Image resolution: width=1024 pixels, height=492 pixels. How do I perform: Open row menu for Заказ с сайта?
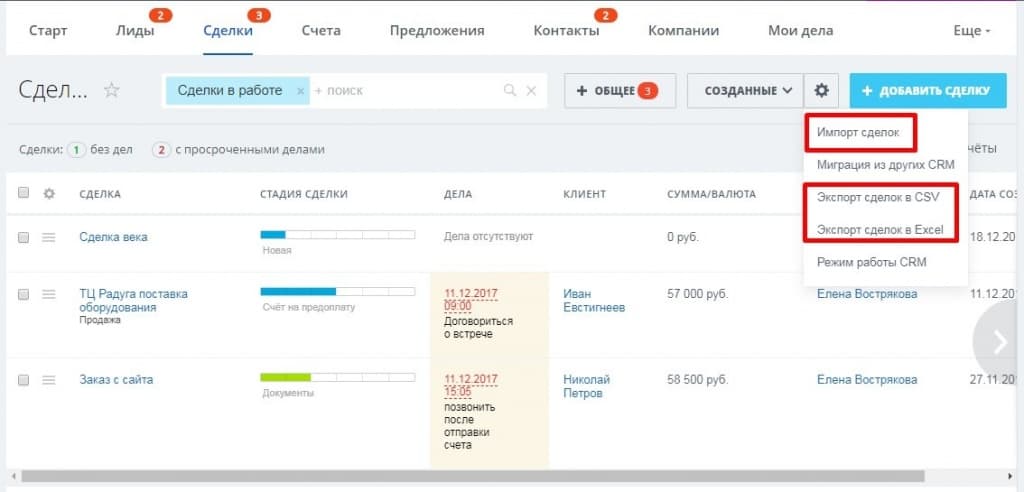point(48,380)
